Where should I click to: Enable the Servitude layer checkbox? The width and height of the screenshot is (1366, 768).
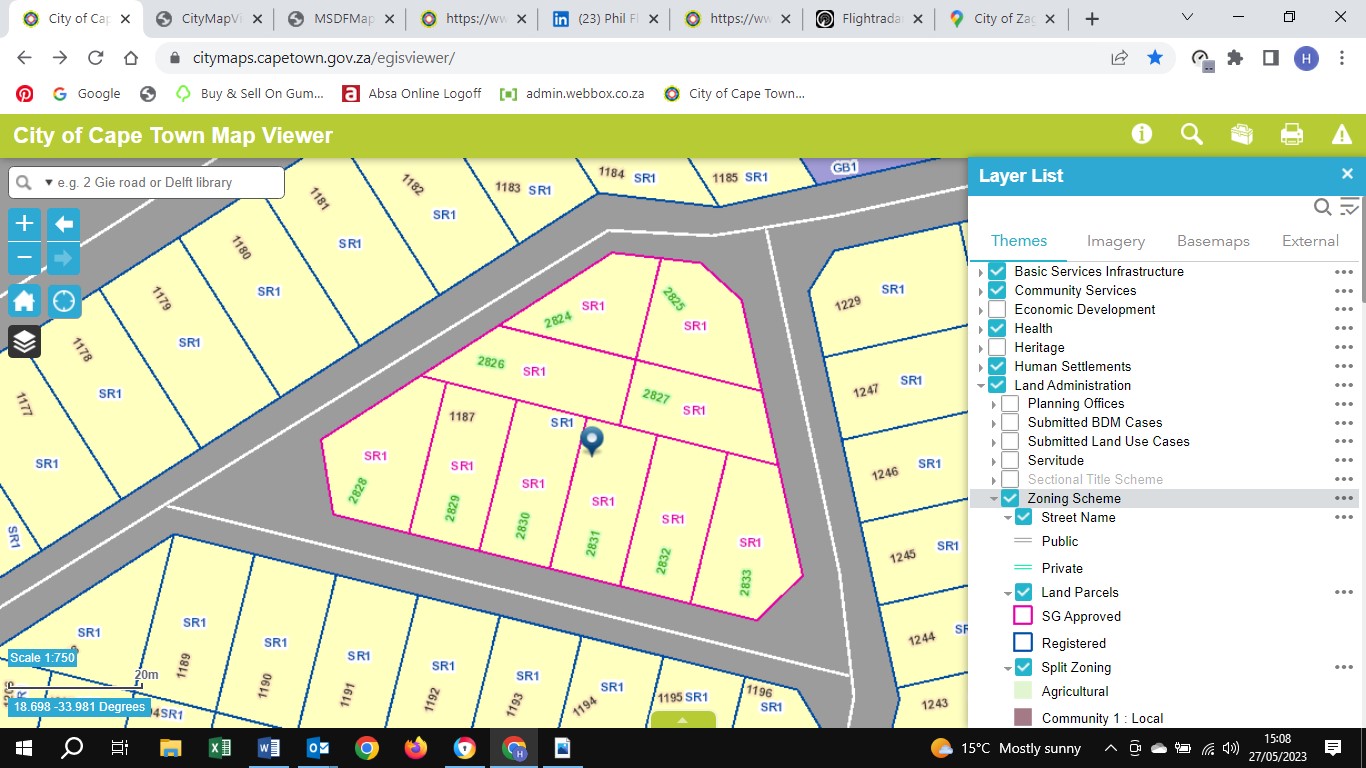point(1010,461)
